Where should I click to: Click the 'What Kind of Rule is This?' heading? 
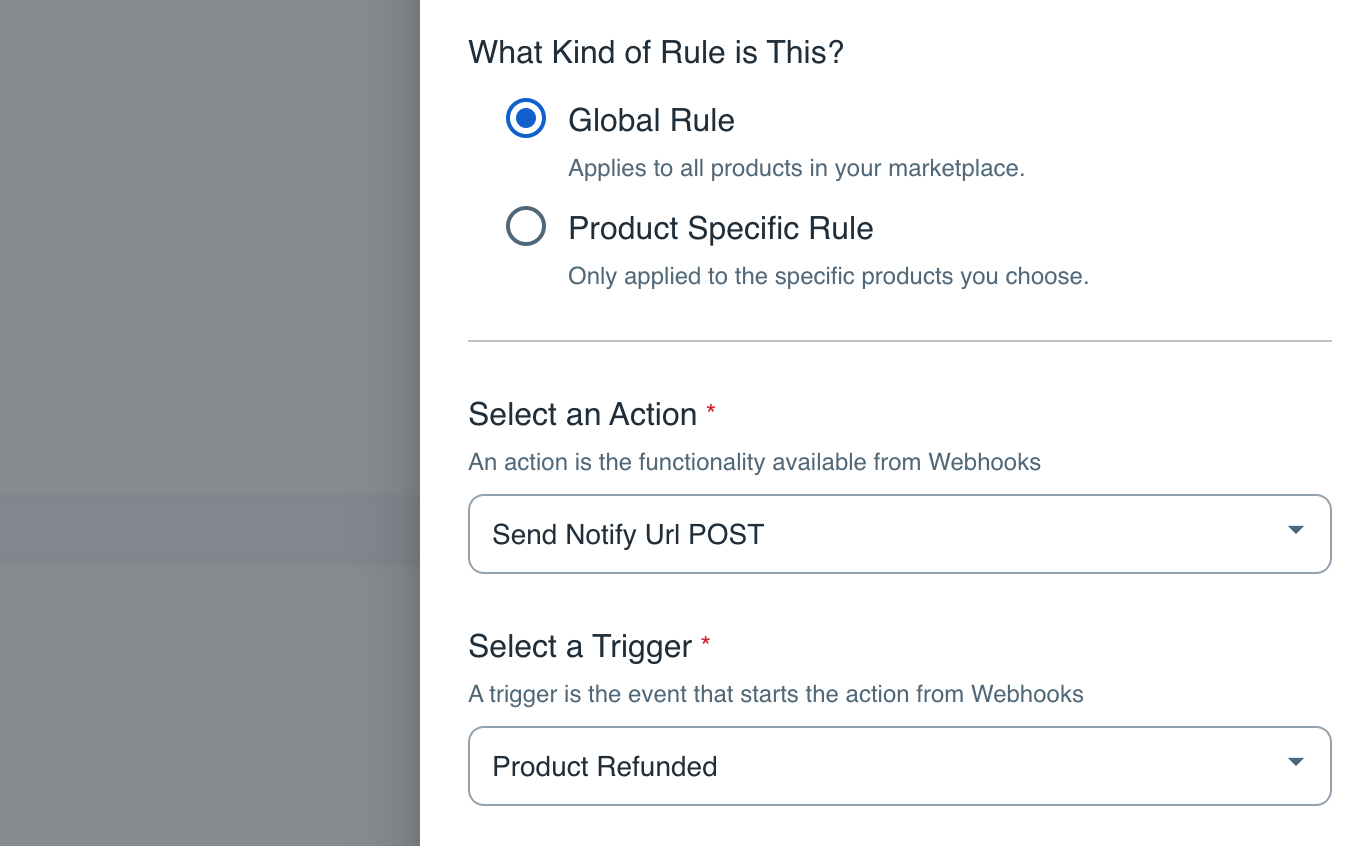(656, 52)
